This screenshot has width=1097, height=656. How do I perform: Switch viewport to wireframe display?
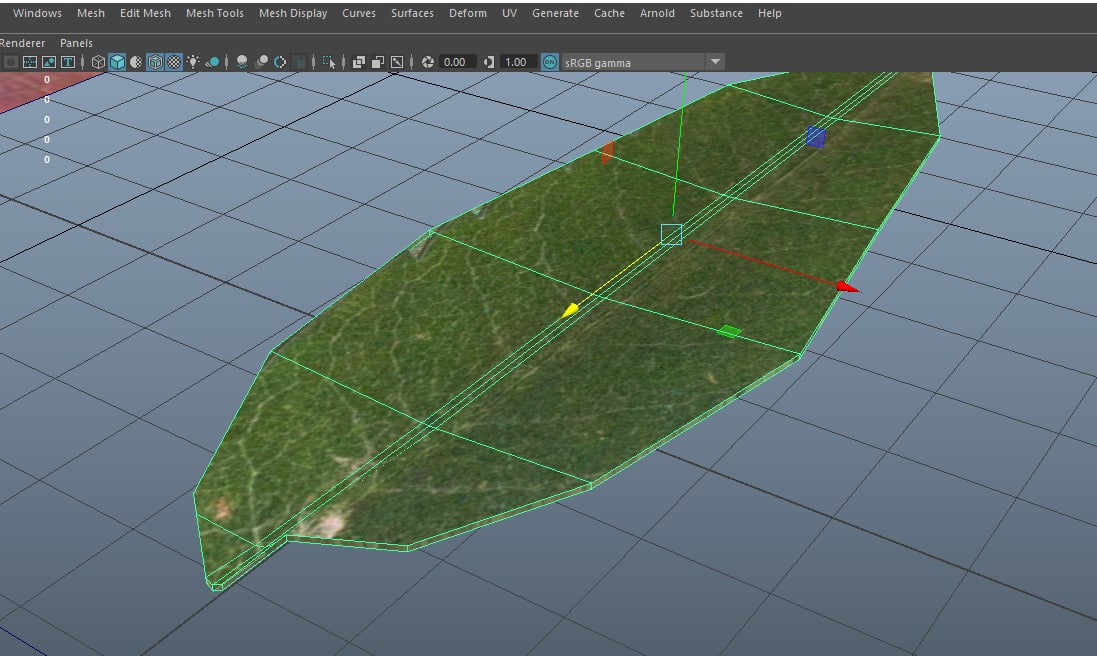tap(98, 62)
